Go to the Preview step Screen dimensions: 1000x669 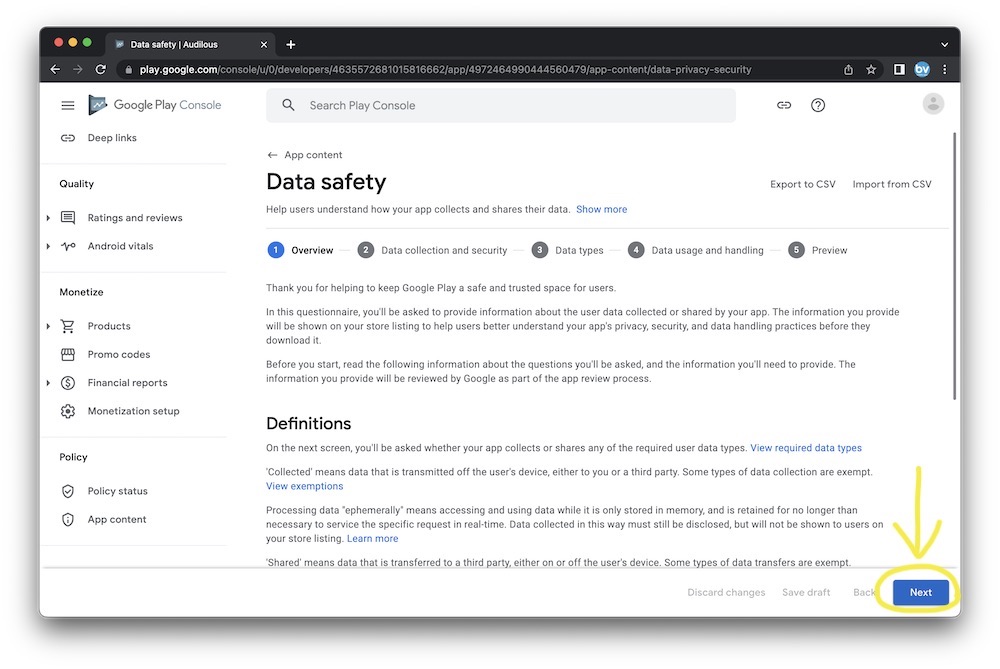click(x=818, y=250)
